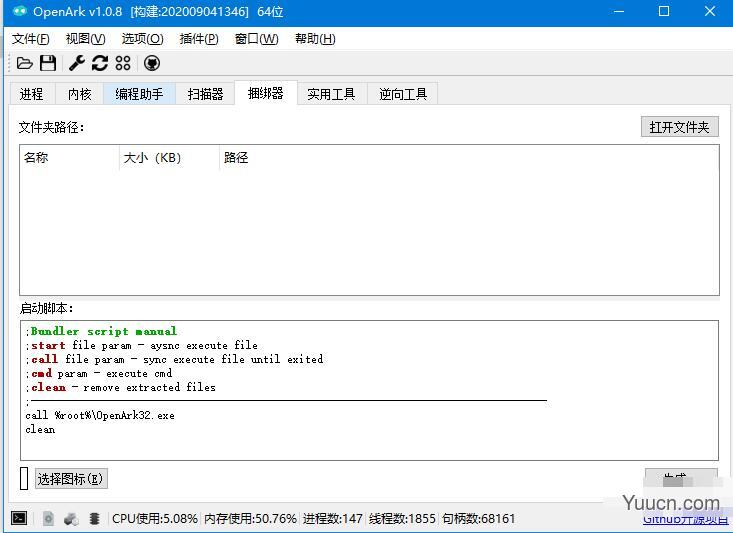Image resolution: width=733 pixels, height=533 pixels.
Task: Click the 选择图标(E) button
Action: point(71,479)
